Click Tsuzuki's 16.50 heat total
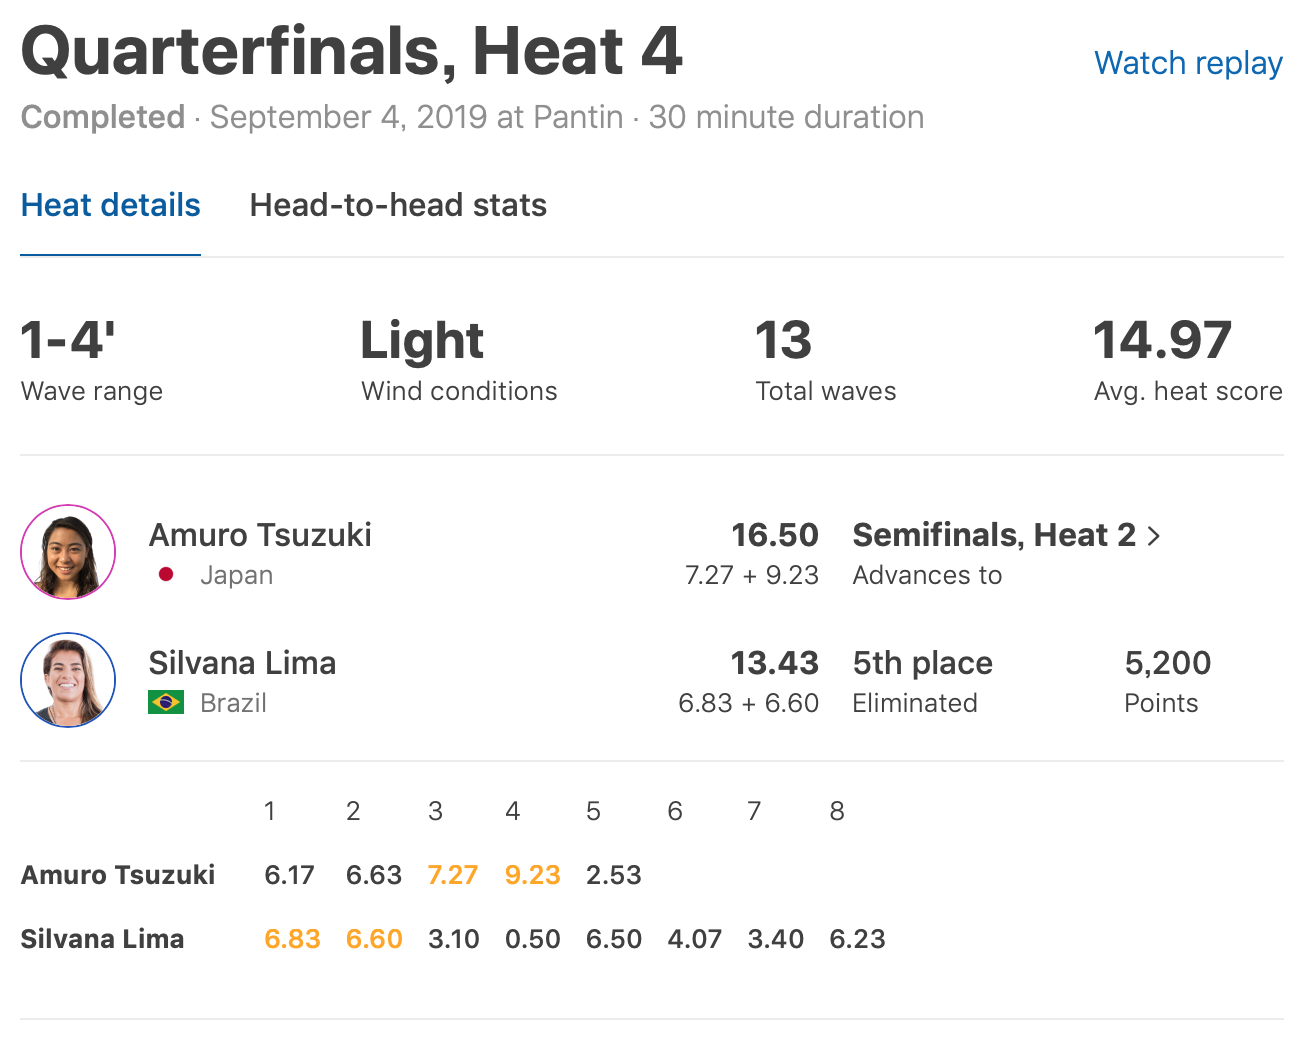Screen dimensions: 1312x1048 point(774,535)
